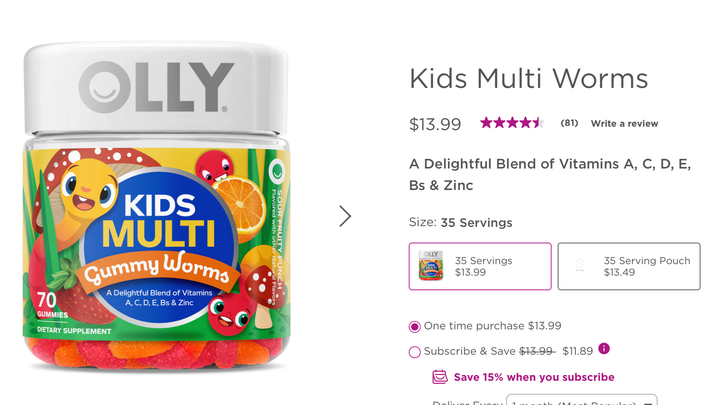Click Save 15% when you subscribe text
The height and width of the screenshot is (405, 720).
click(534, 377)
